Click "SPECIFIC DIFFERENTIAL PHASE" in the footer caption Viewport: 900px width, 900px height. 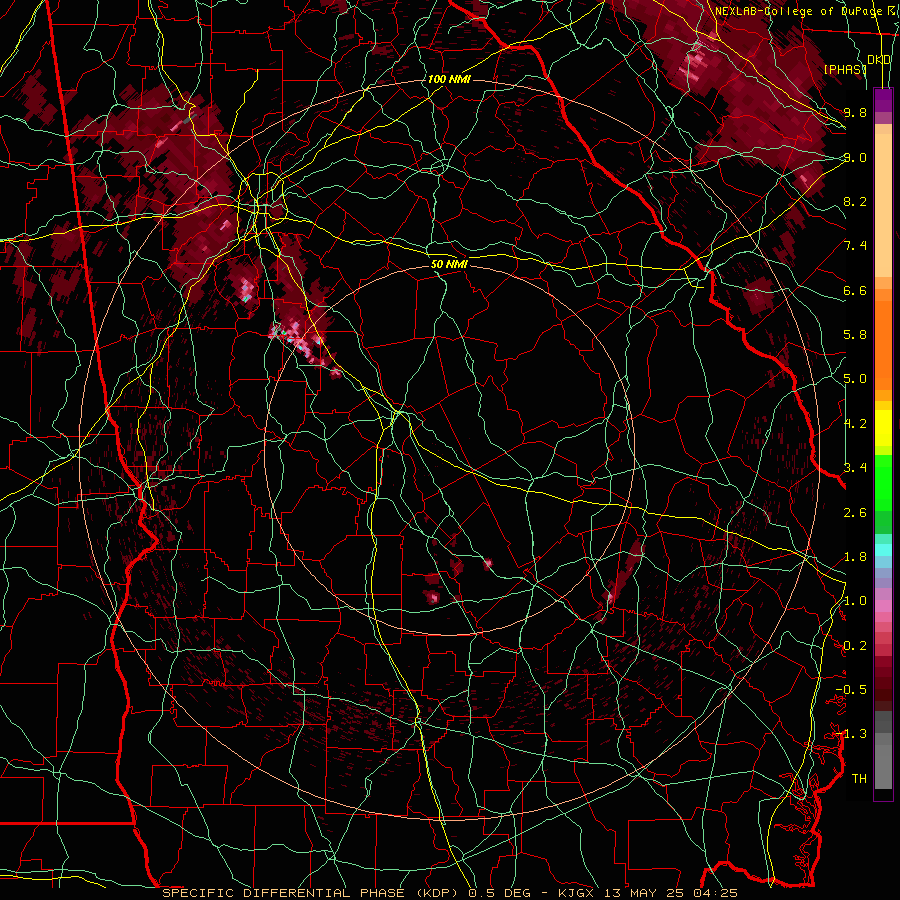pos(283,893)
